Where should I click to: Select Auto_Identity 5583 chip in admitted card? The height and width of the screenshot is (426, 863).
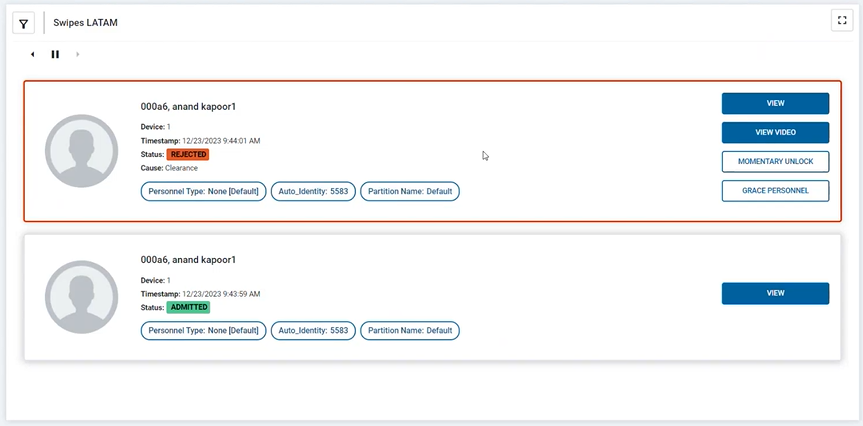pyautogui.click(x=313, y=330)
